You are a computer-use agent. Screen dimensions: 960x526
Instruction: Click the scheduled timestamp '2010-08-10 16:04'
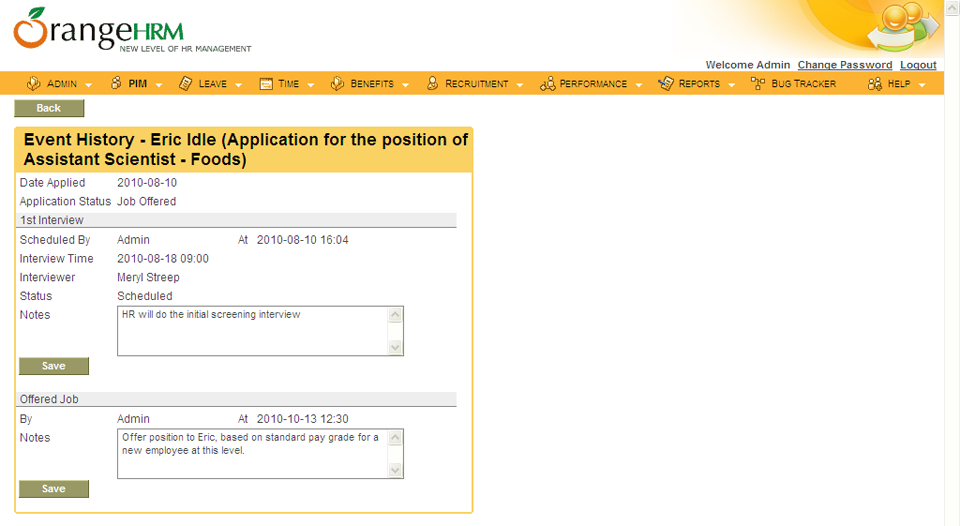(302, 240)
